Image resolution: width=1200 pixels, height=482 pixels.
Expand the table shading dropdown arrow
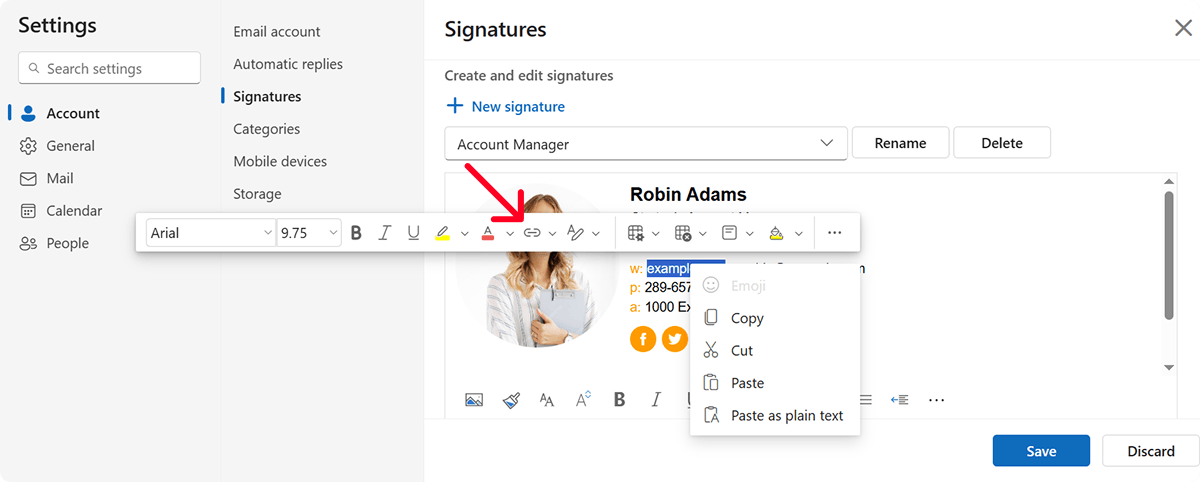tap(799, 233)
